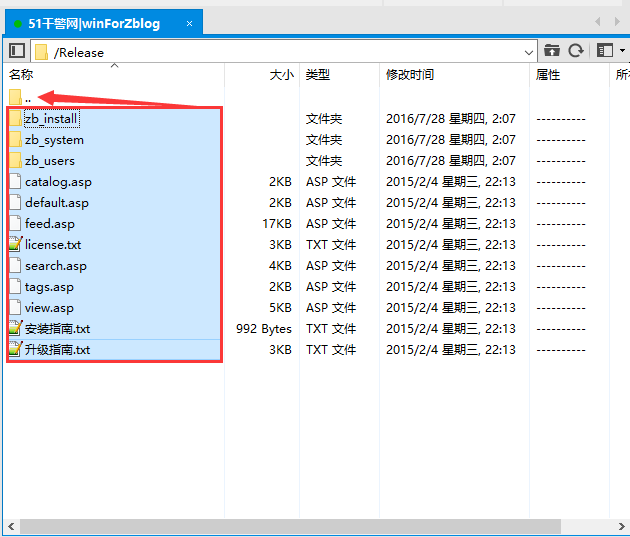Viewport: 630px width, 537px height.
Task: Select the zb_system folder icon
Action: coord(15,139)
